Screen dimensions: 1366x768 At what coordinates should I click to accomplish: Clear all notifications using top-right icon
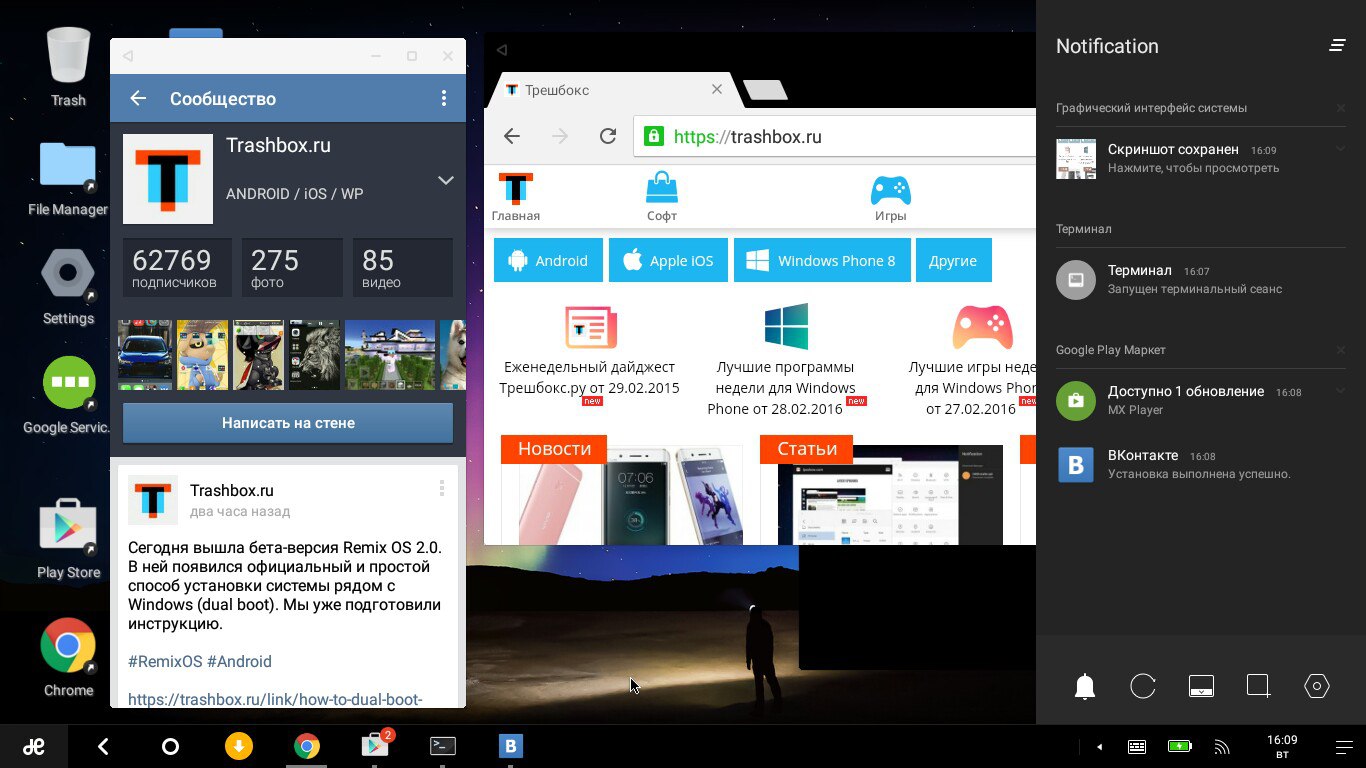(x=1337, y=46)
